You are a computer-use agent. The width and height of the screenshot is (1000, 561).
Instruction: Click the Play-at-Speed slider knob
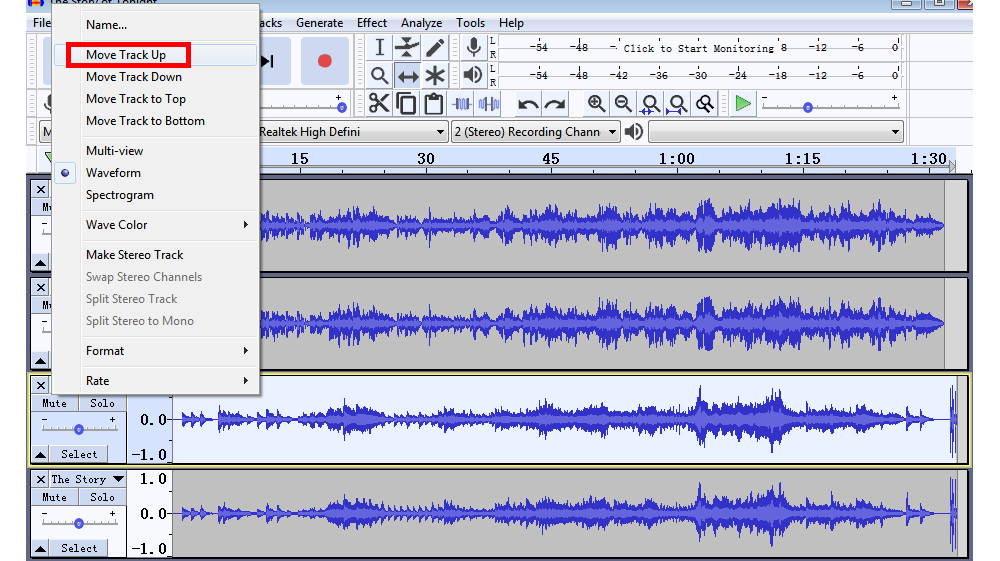click(807, 107)
